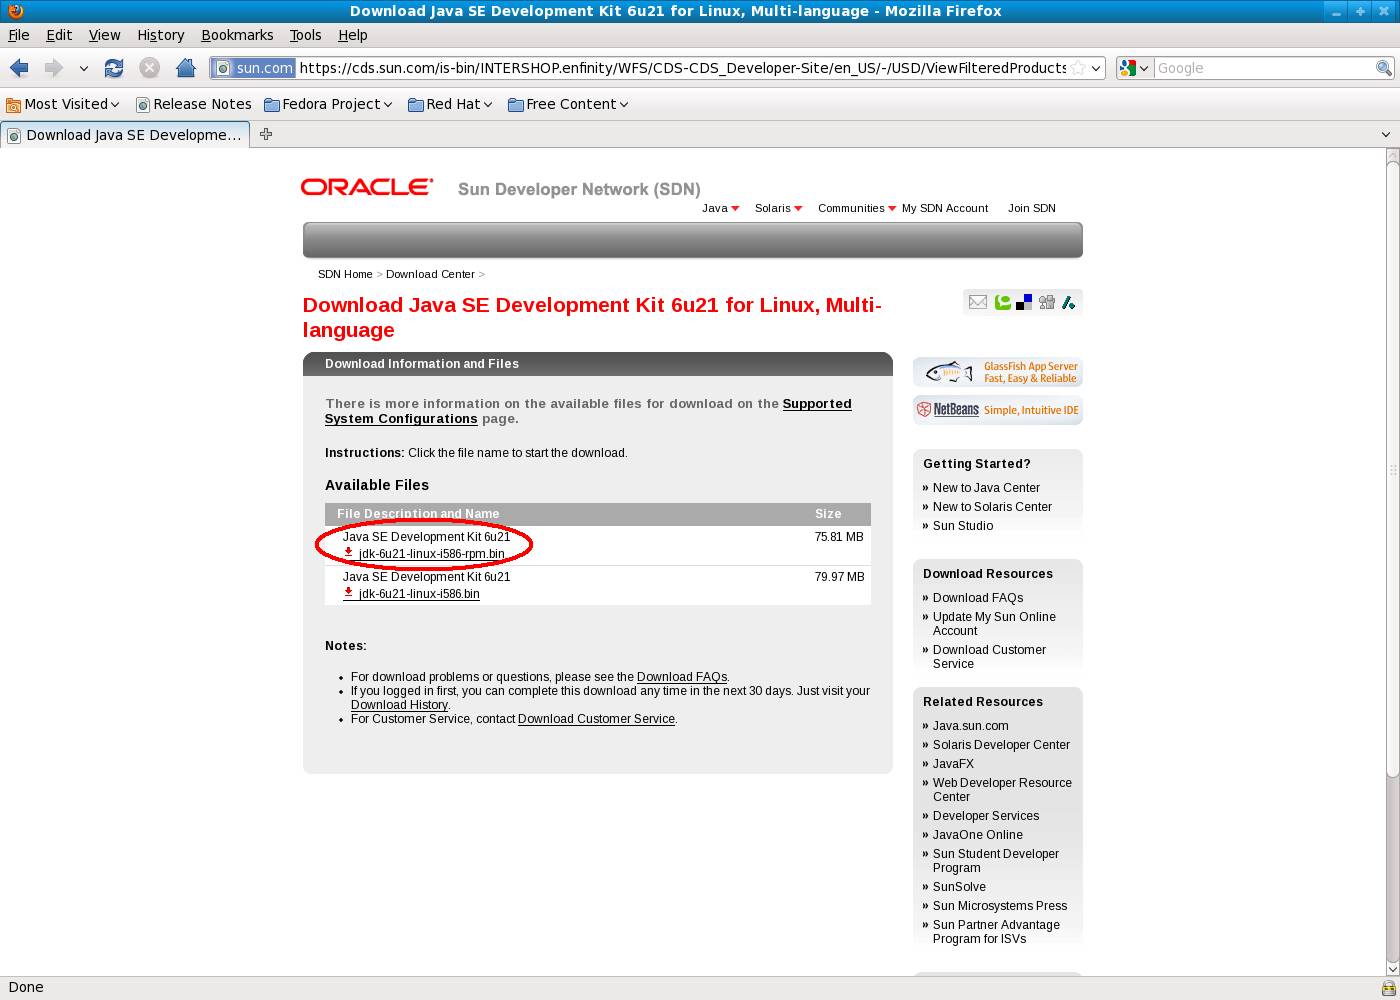Open the Java.sun.com related resource
This screenshot has height=1000, width=1400.
click(x=970, y=726)
